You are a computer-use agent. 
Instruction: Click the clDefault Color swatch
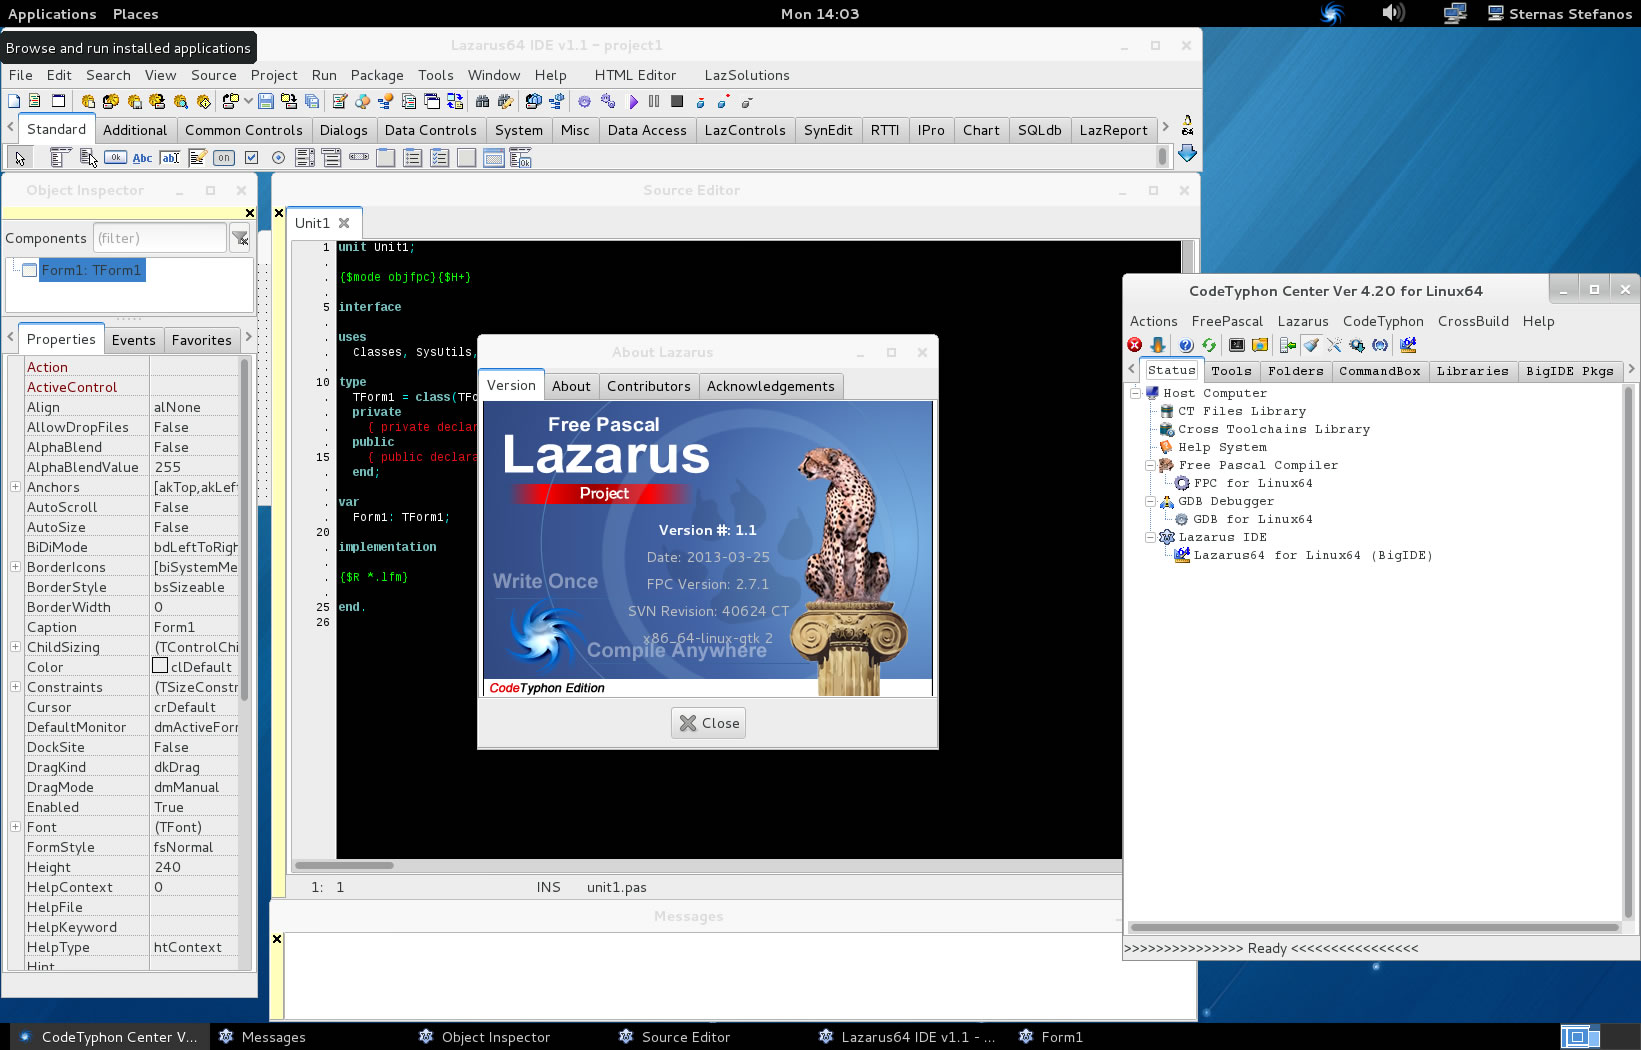click(160, 666)
